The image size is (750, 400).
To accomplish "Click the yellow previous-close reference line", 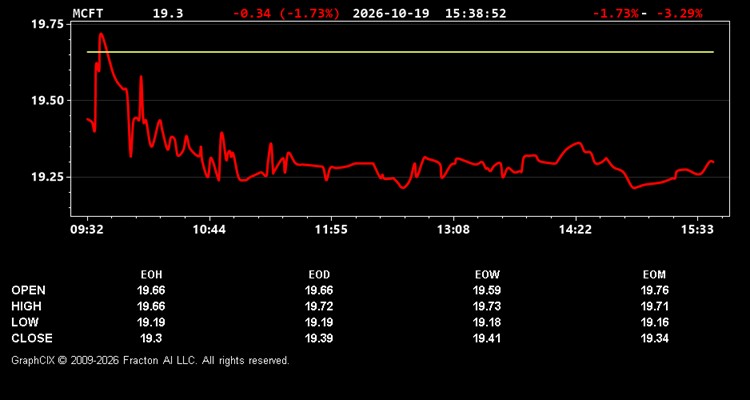I will pyautogui.click(x=400, y=52).
